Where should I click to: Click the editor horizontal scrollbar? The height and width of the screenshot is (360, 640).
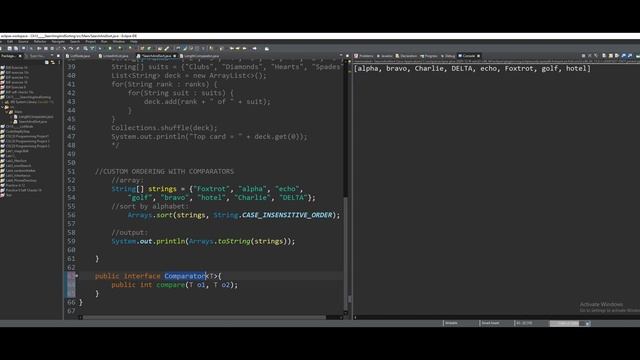point(204,317)
